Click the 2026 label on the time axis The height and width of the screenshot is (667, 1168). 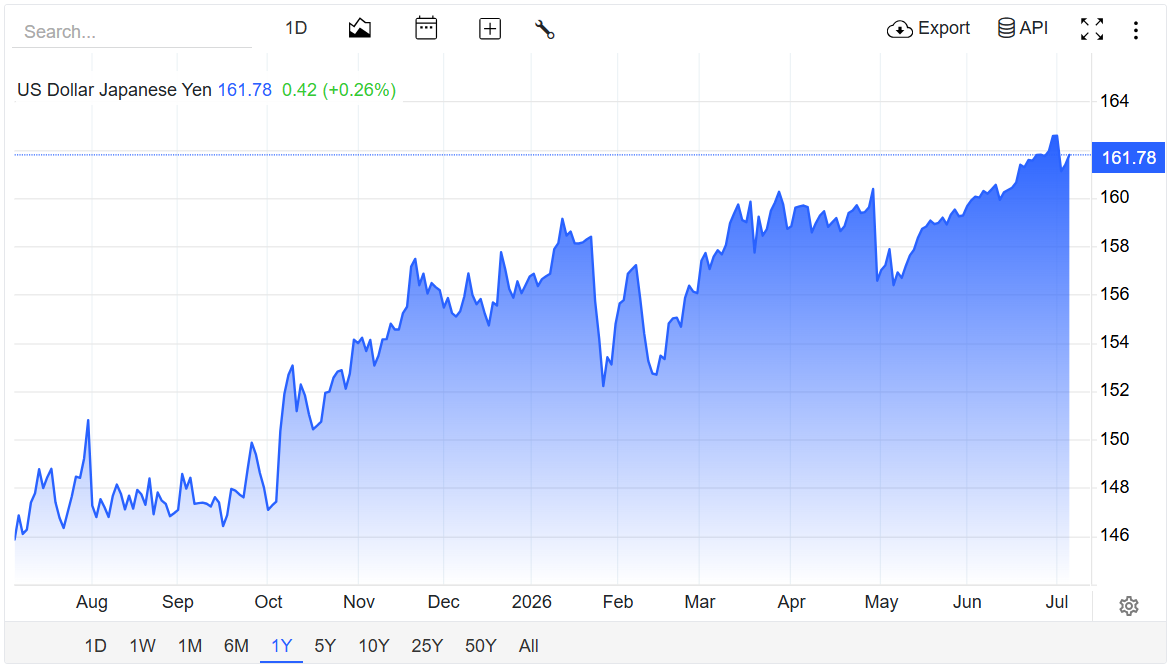click(531, 601)
